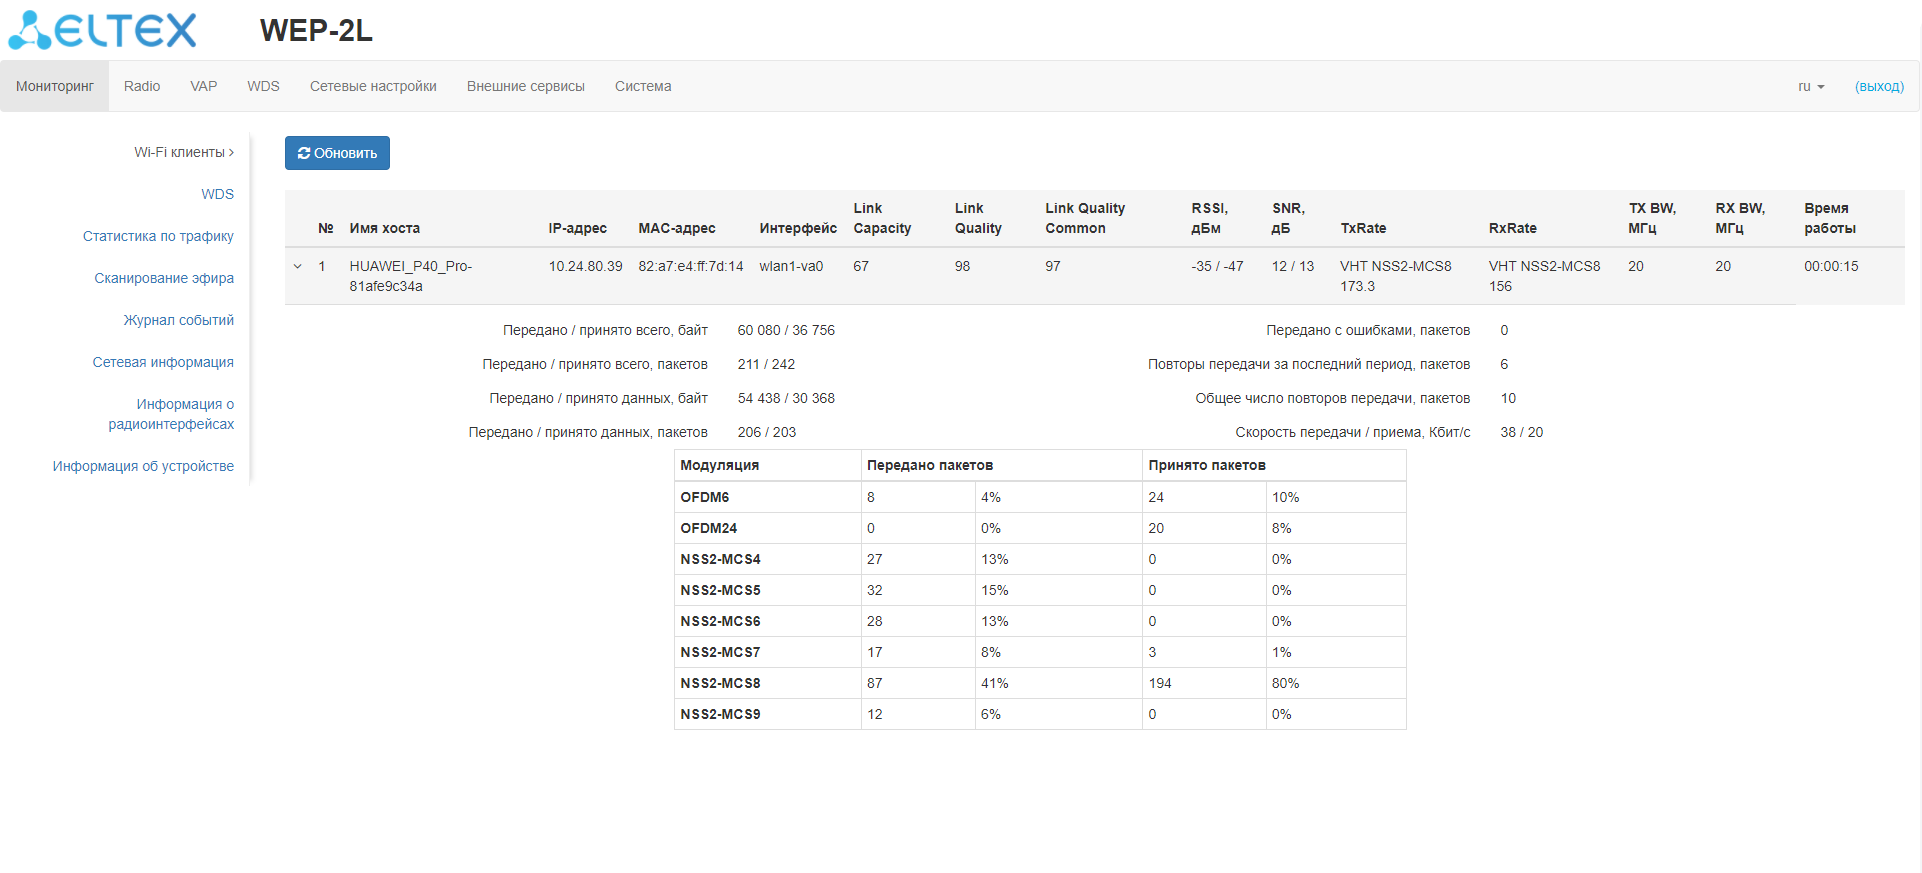Click the (выход) logout link
Viewport: 1922px width, 873px height.
(x=1878, y=87)
